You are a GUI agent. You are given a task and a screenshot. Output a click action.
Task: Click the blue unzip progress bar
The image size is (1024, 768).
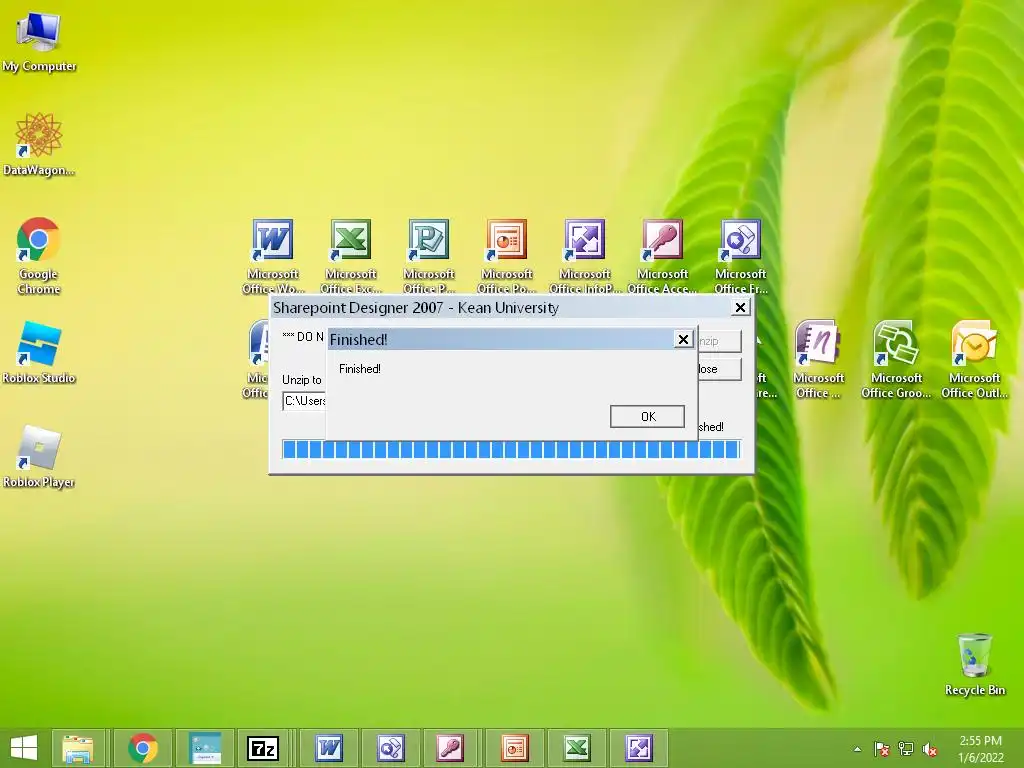pos(511,449)
